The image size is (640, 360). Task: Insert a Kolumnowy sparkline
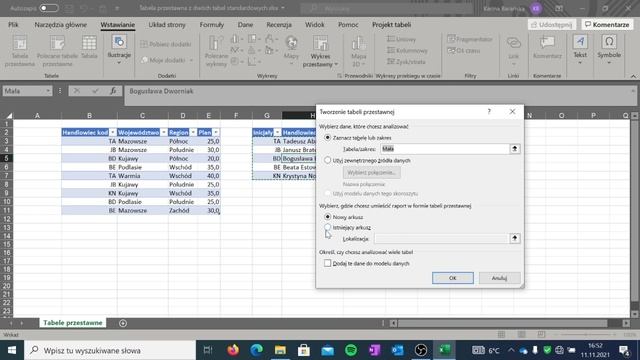pos(407,51)
